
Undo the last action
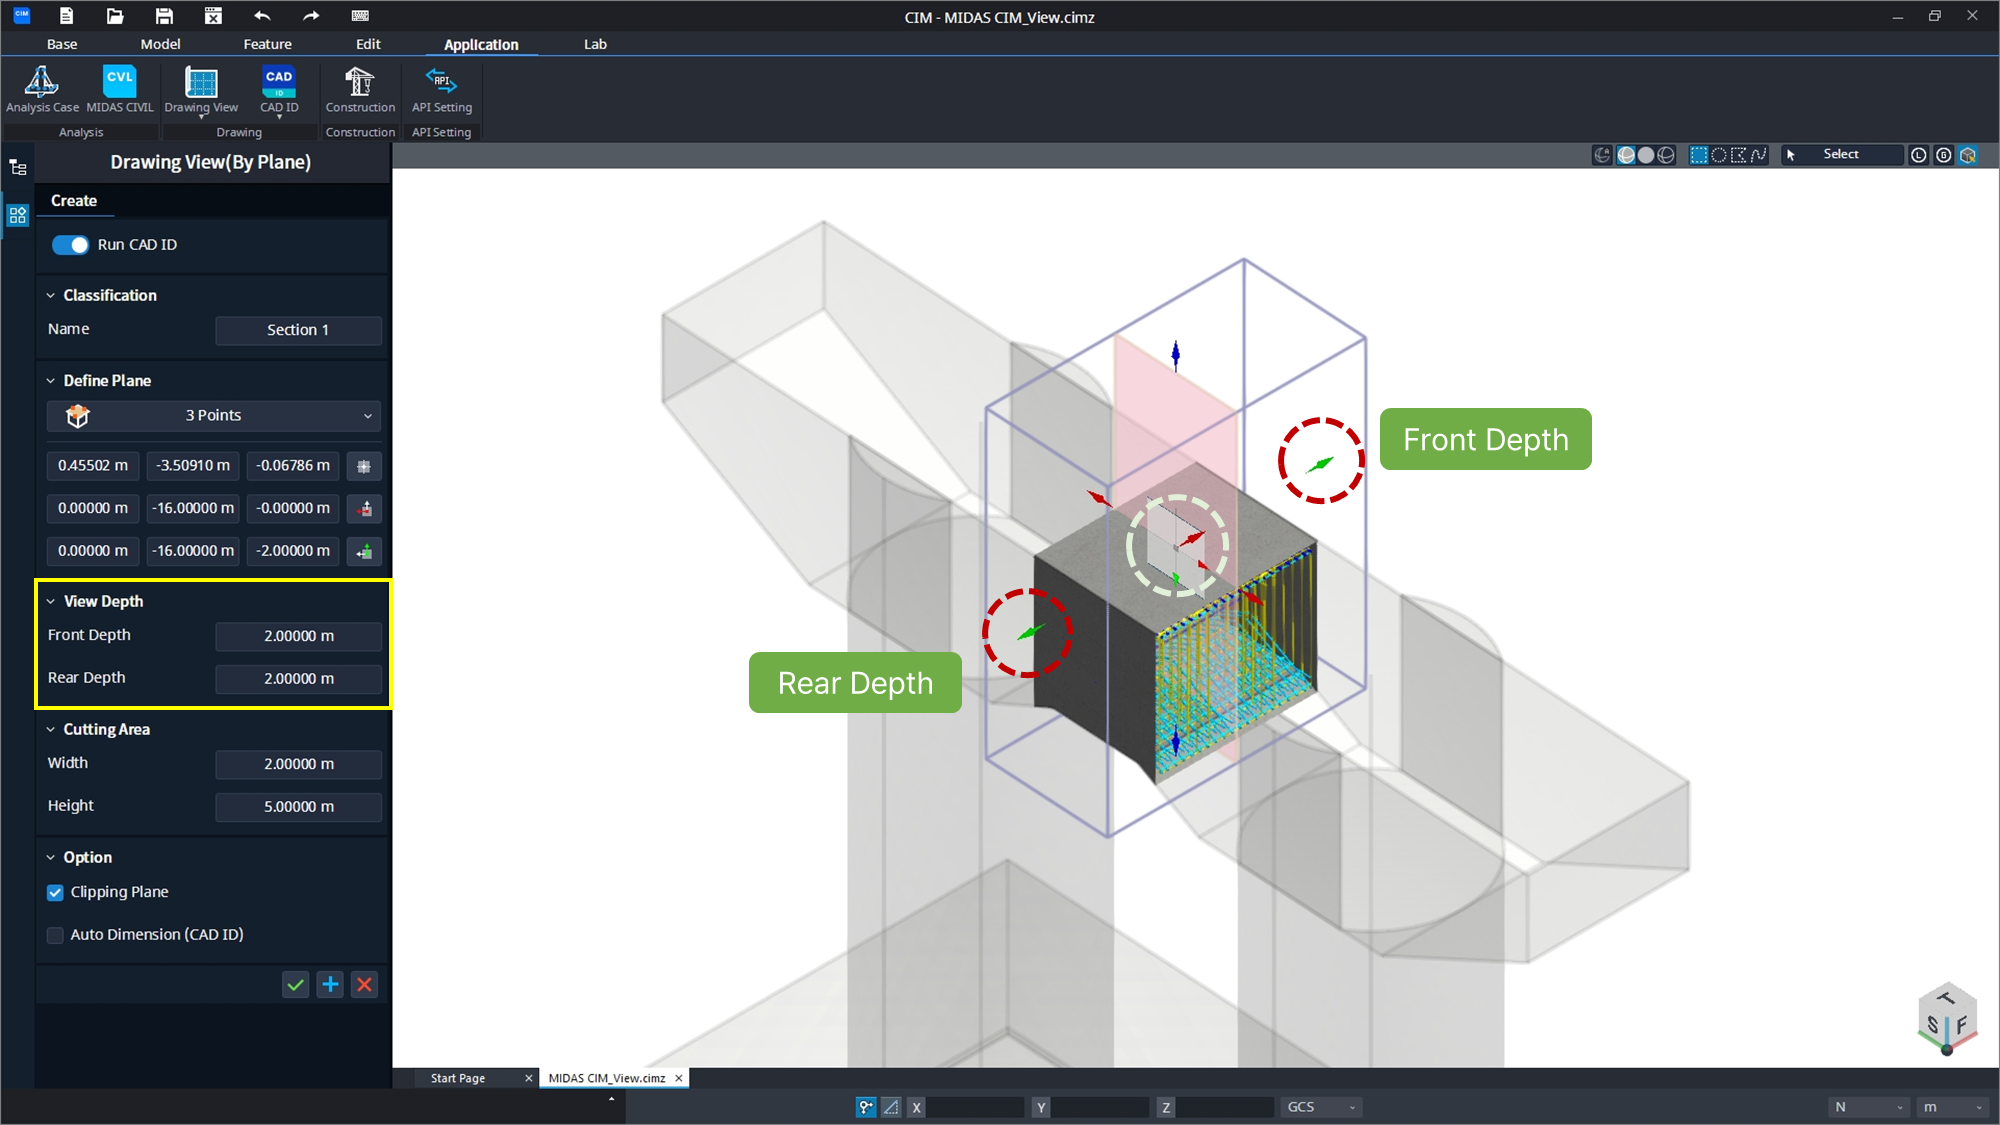262,16
